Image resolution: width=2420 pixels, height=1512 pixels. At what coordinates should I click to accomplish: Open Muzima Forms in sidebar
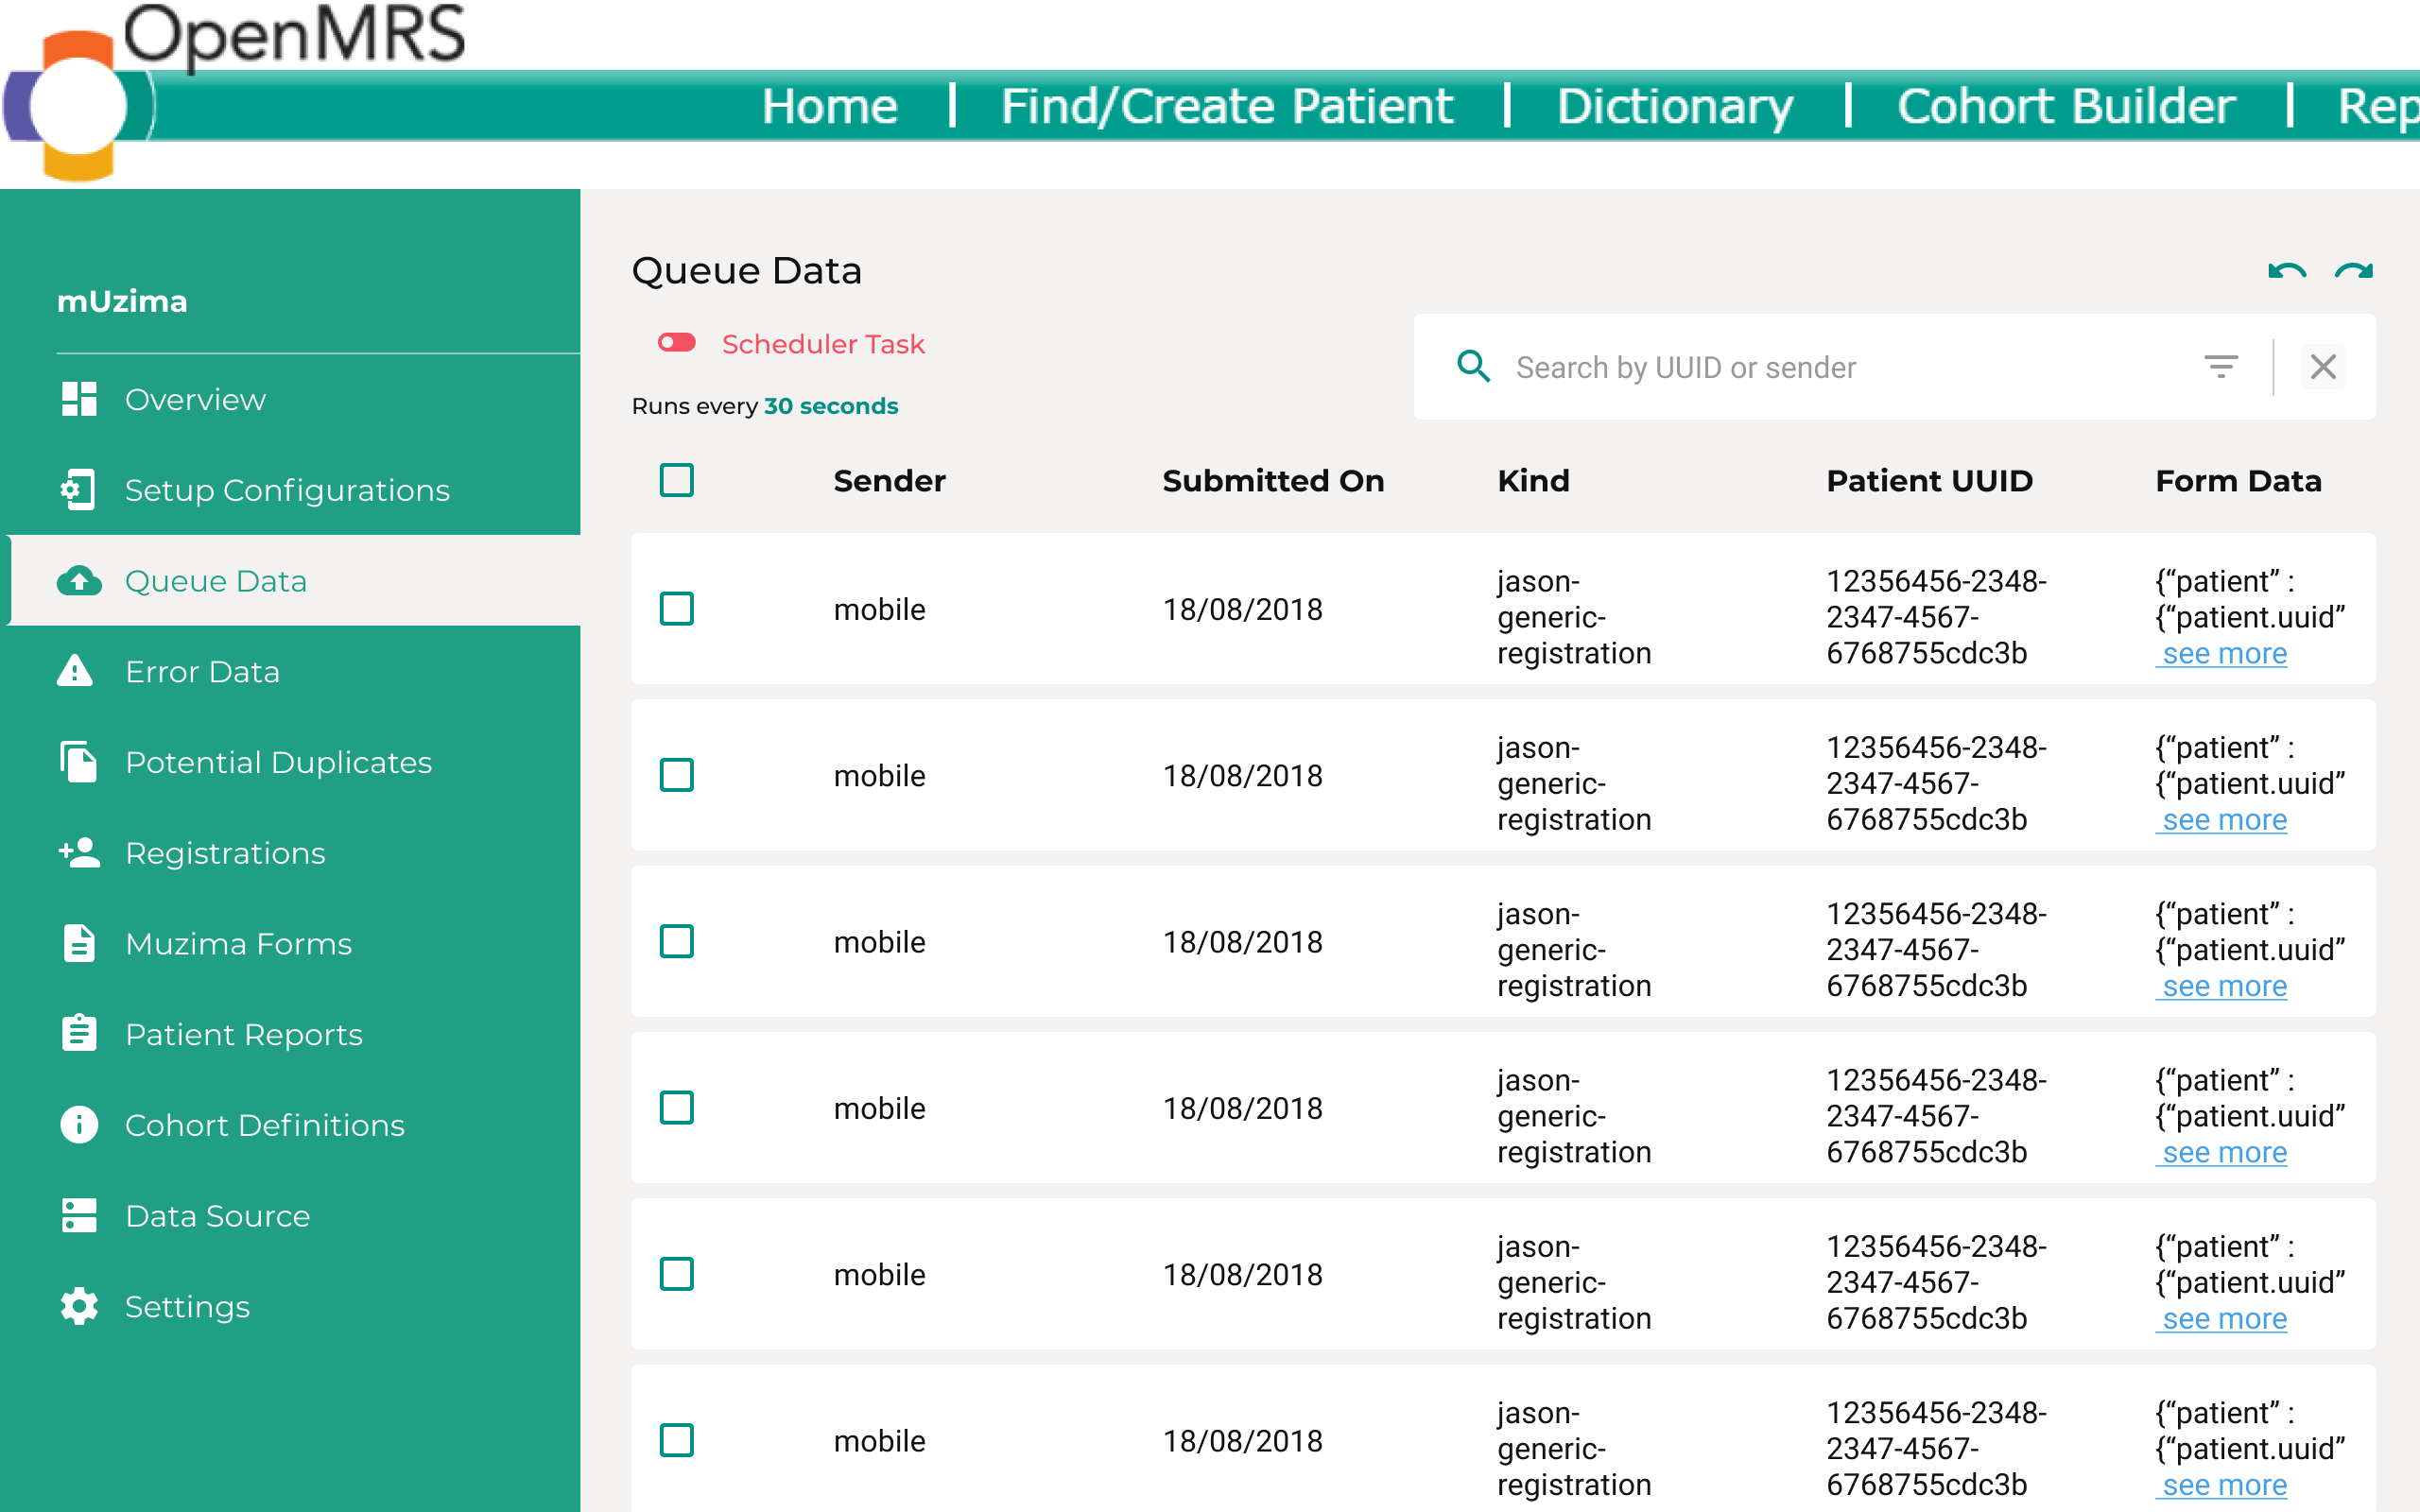(238, 943)
